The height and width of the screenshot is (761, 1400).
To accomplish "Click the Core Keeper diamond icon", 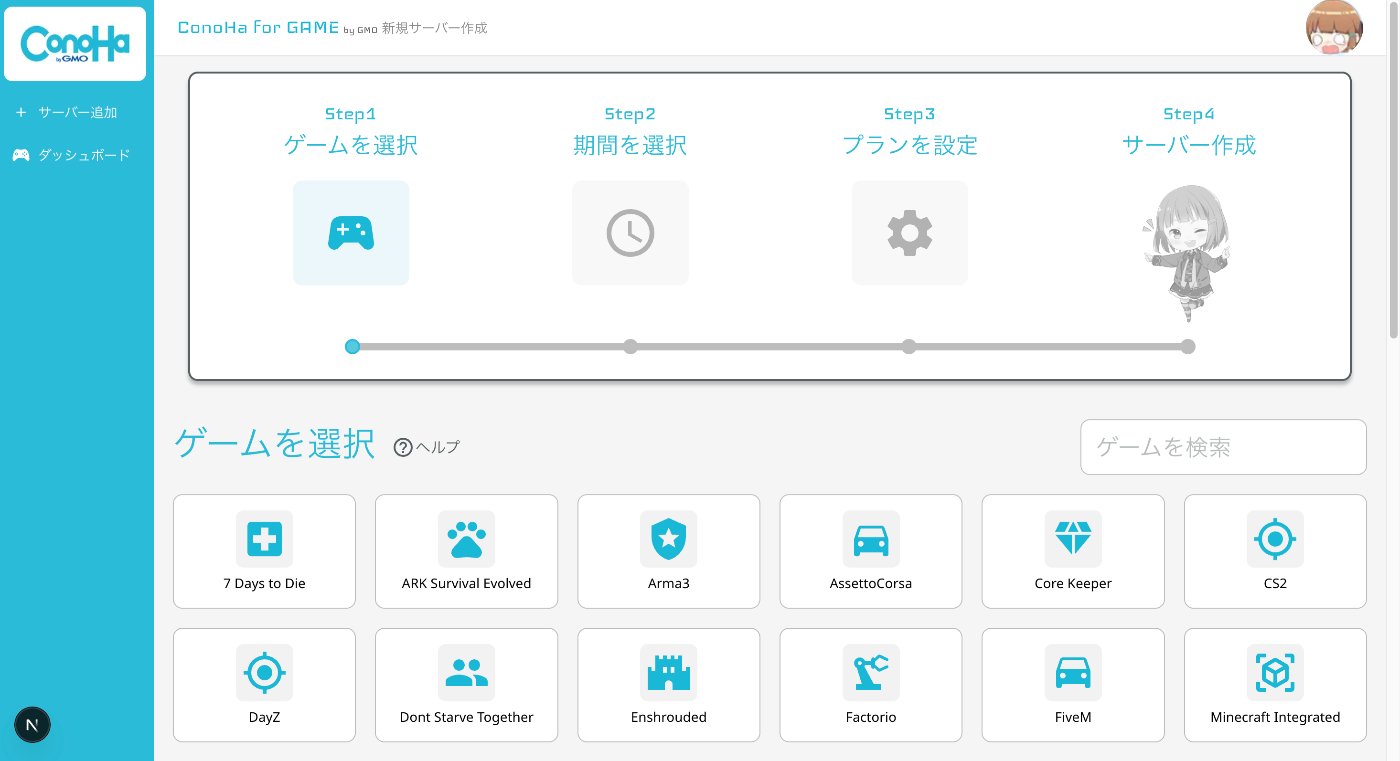I will click(x=1073, y=540).
